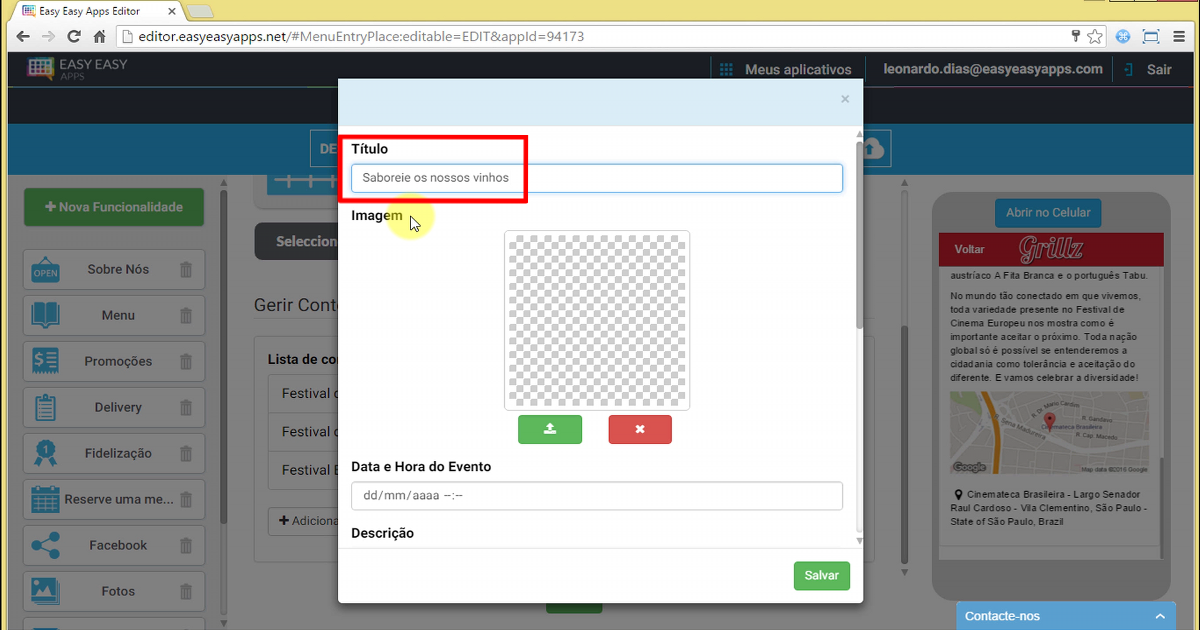Click Abrir no Celular button
This screenshot has width=1200, height=630.
[x=1047, y=213]
